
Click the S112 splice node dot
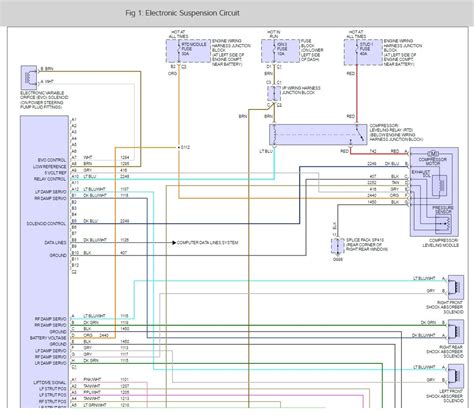click(178, 147)
